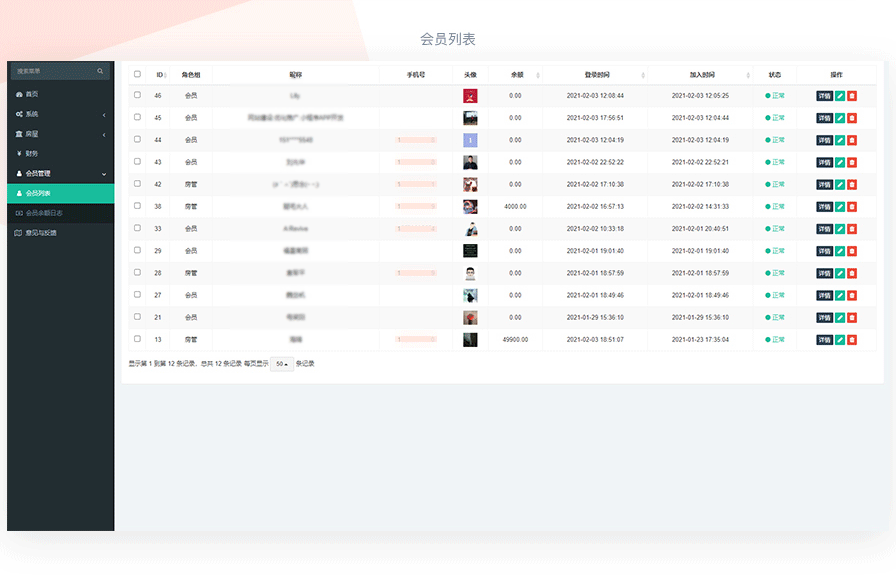Check the checkbox for row ID 33

137,228
